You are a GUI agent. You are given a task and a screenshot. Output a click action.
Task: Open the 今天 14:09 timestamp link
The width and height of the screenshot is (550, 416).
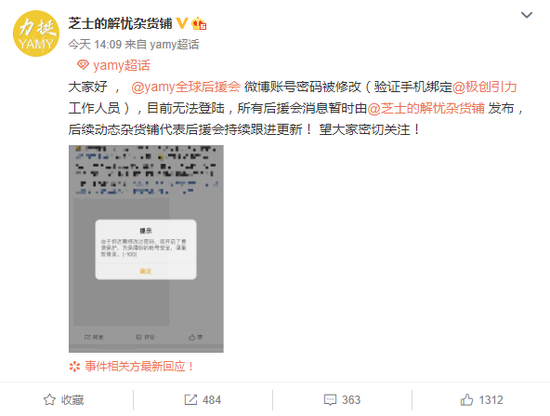(x=95, y=45)
